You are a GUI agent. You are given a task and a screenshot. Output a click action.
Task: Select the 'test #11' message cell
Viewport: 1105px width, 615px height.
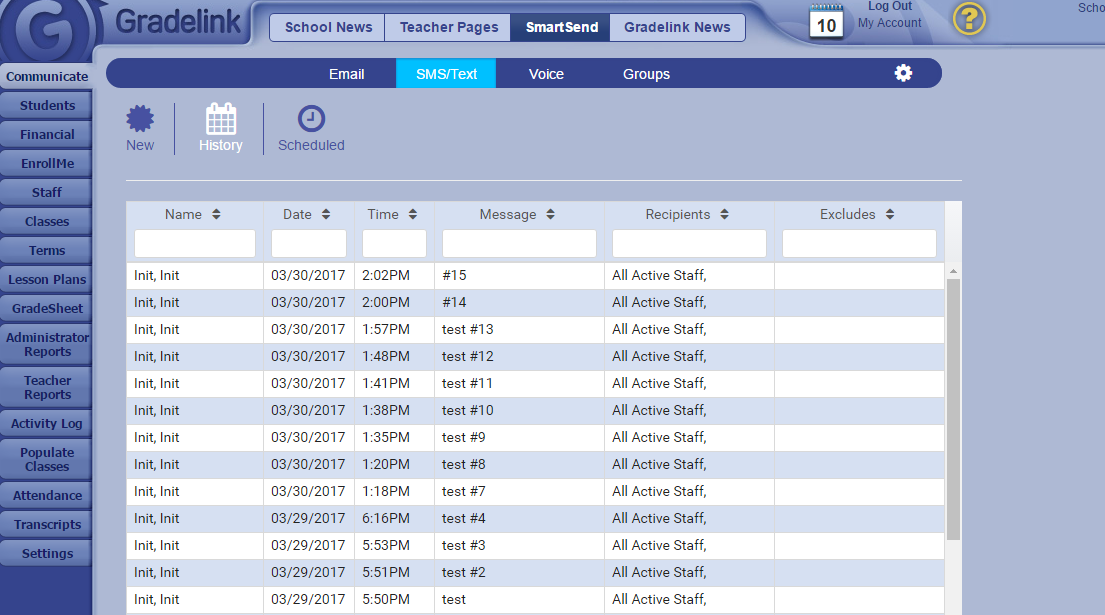(519, 383)
